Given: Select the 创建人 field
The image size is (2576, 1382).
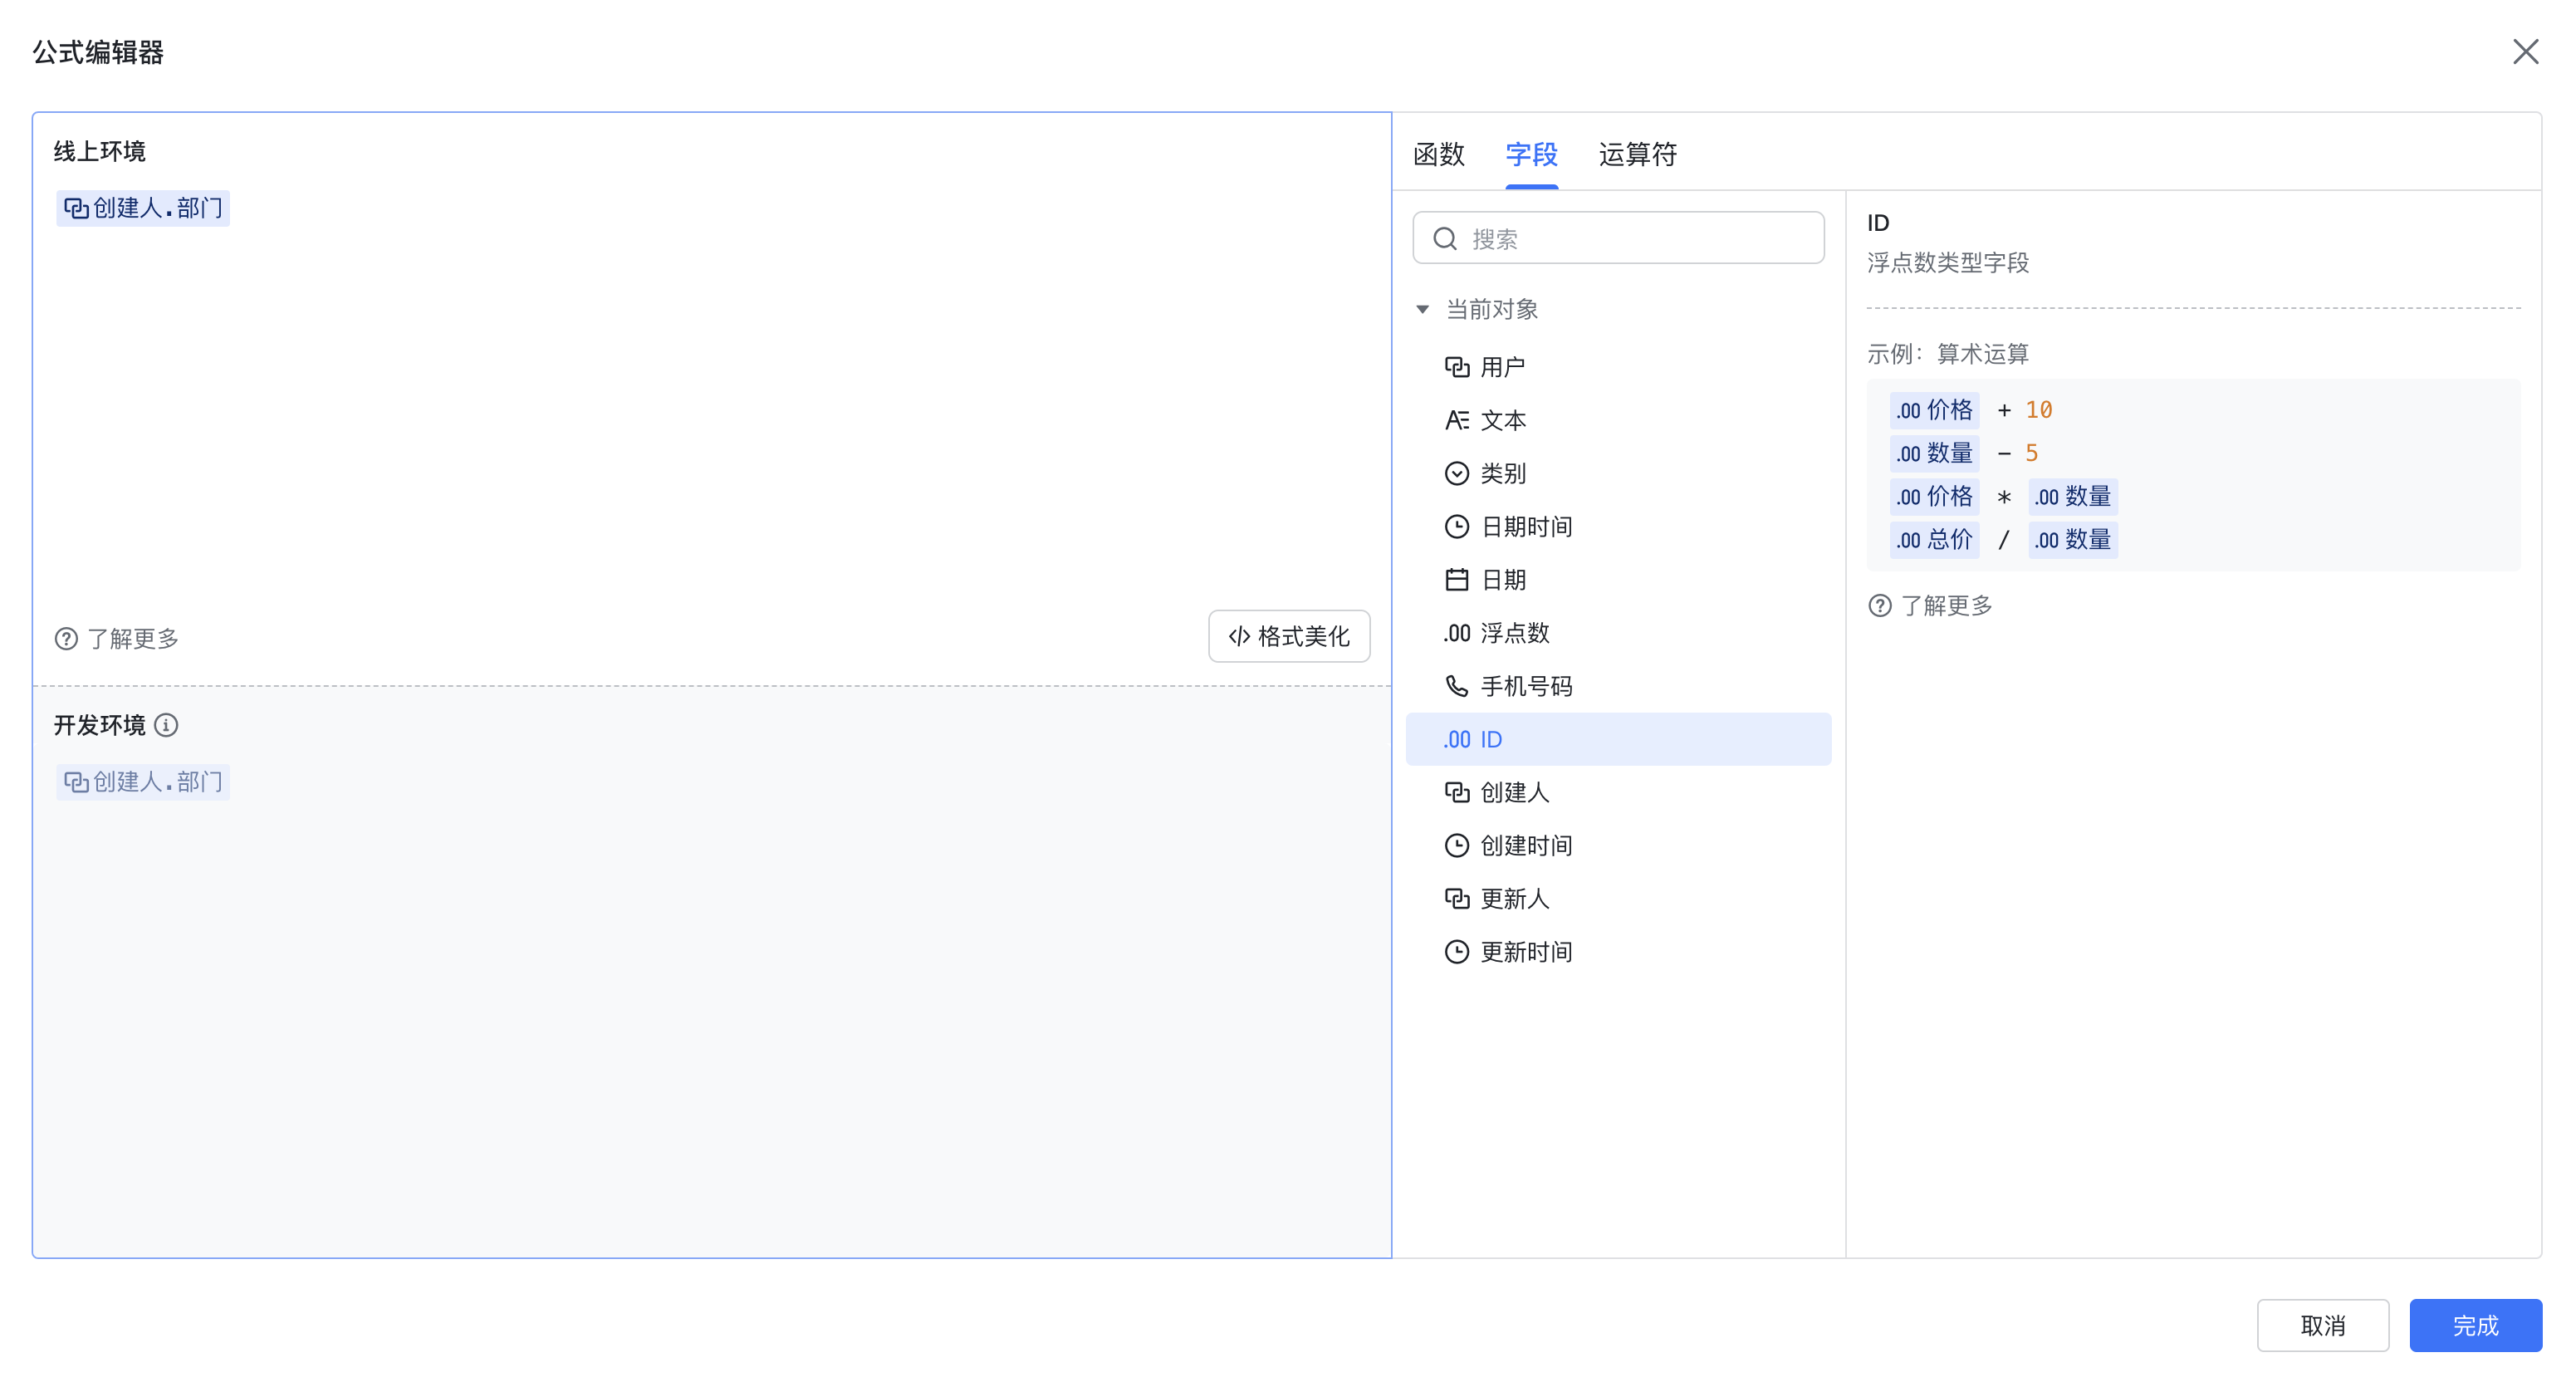Looking at the screenshot, I should coord(1618,792).
